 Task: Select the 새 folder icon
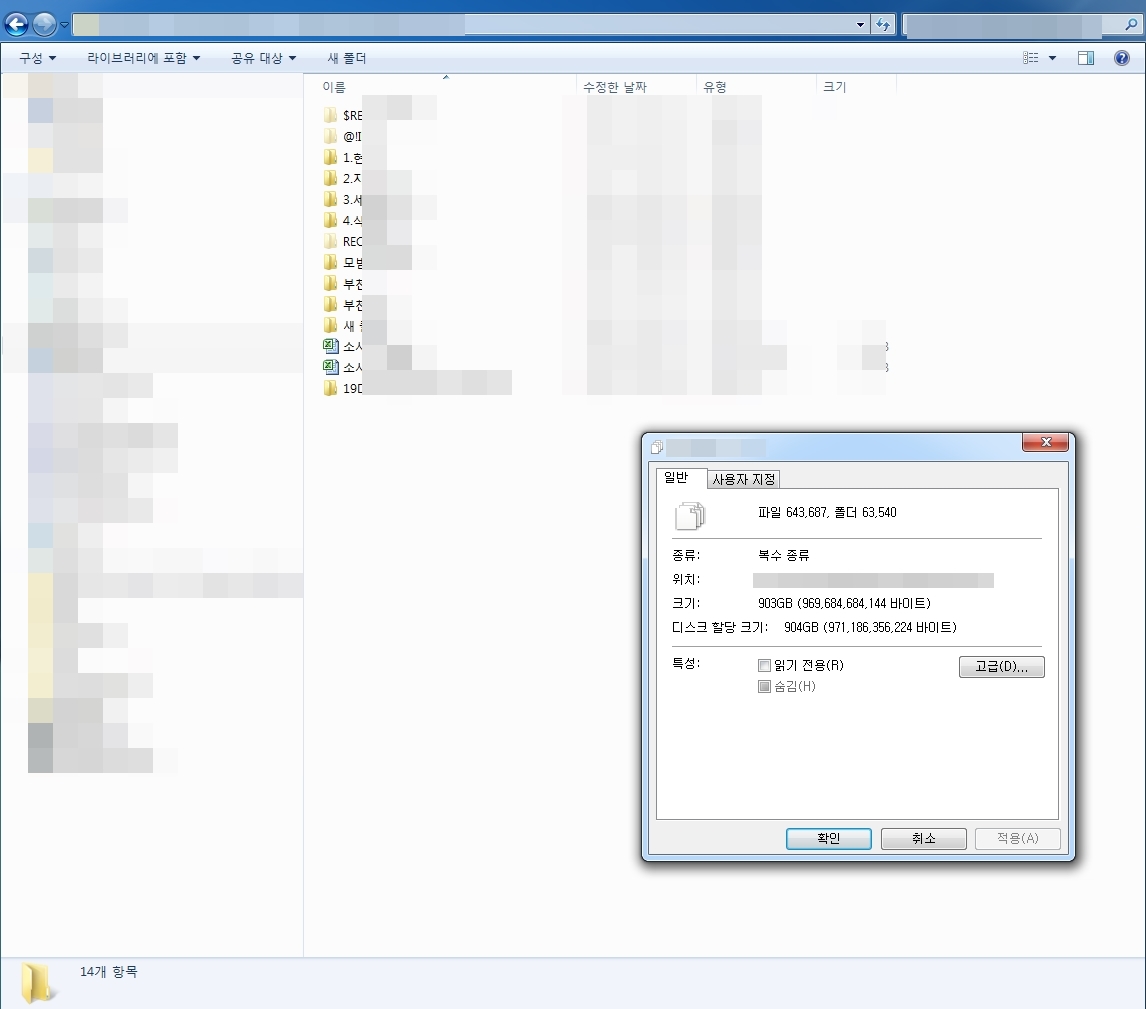click(330, 325)
